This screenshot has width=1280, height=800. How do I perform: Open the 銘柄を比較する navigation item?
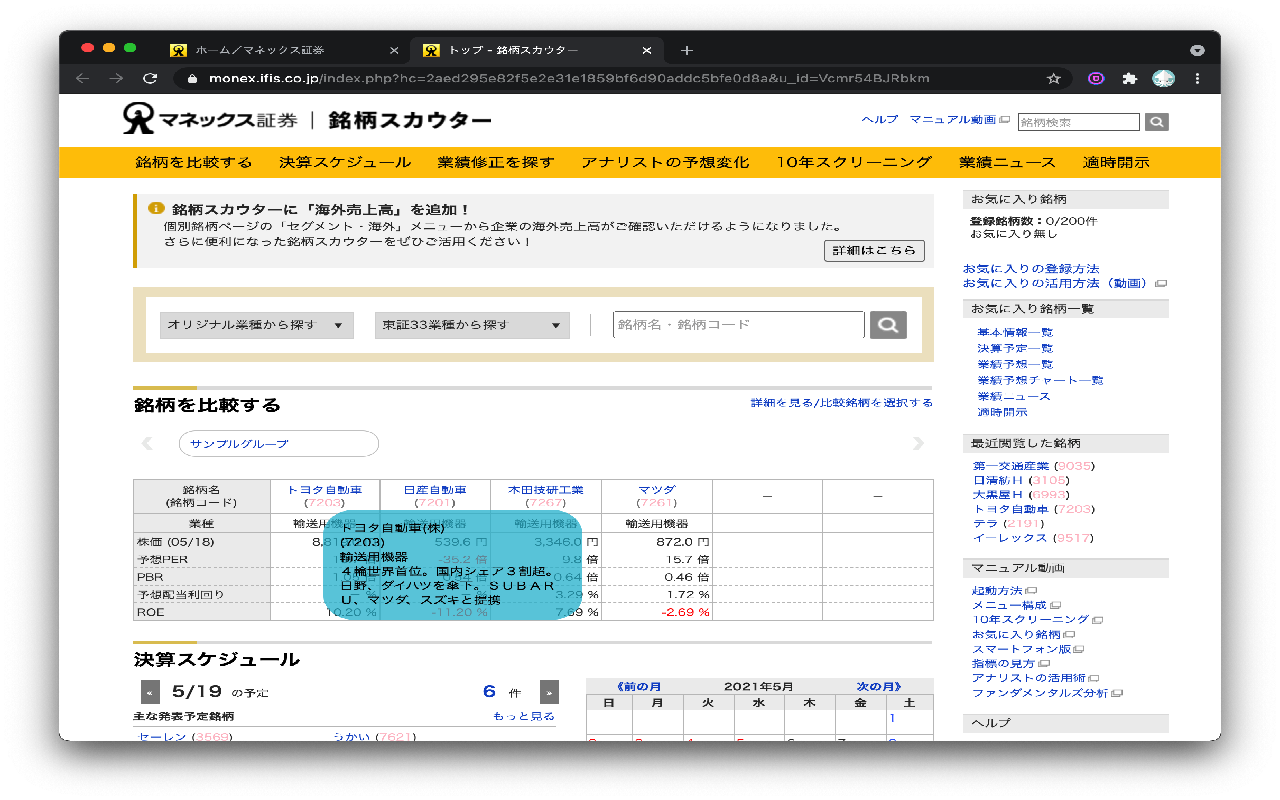pos(194,162)
